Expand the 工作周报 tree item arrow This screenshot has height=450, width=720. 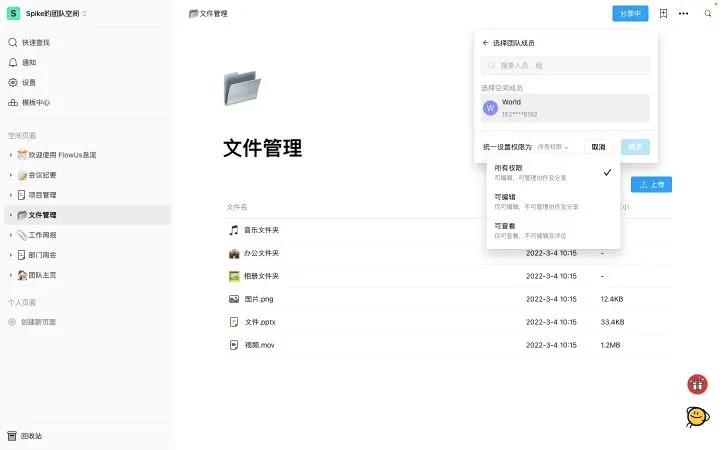point(11,235)
